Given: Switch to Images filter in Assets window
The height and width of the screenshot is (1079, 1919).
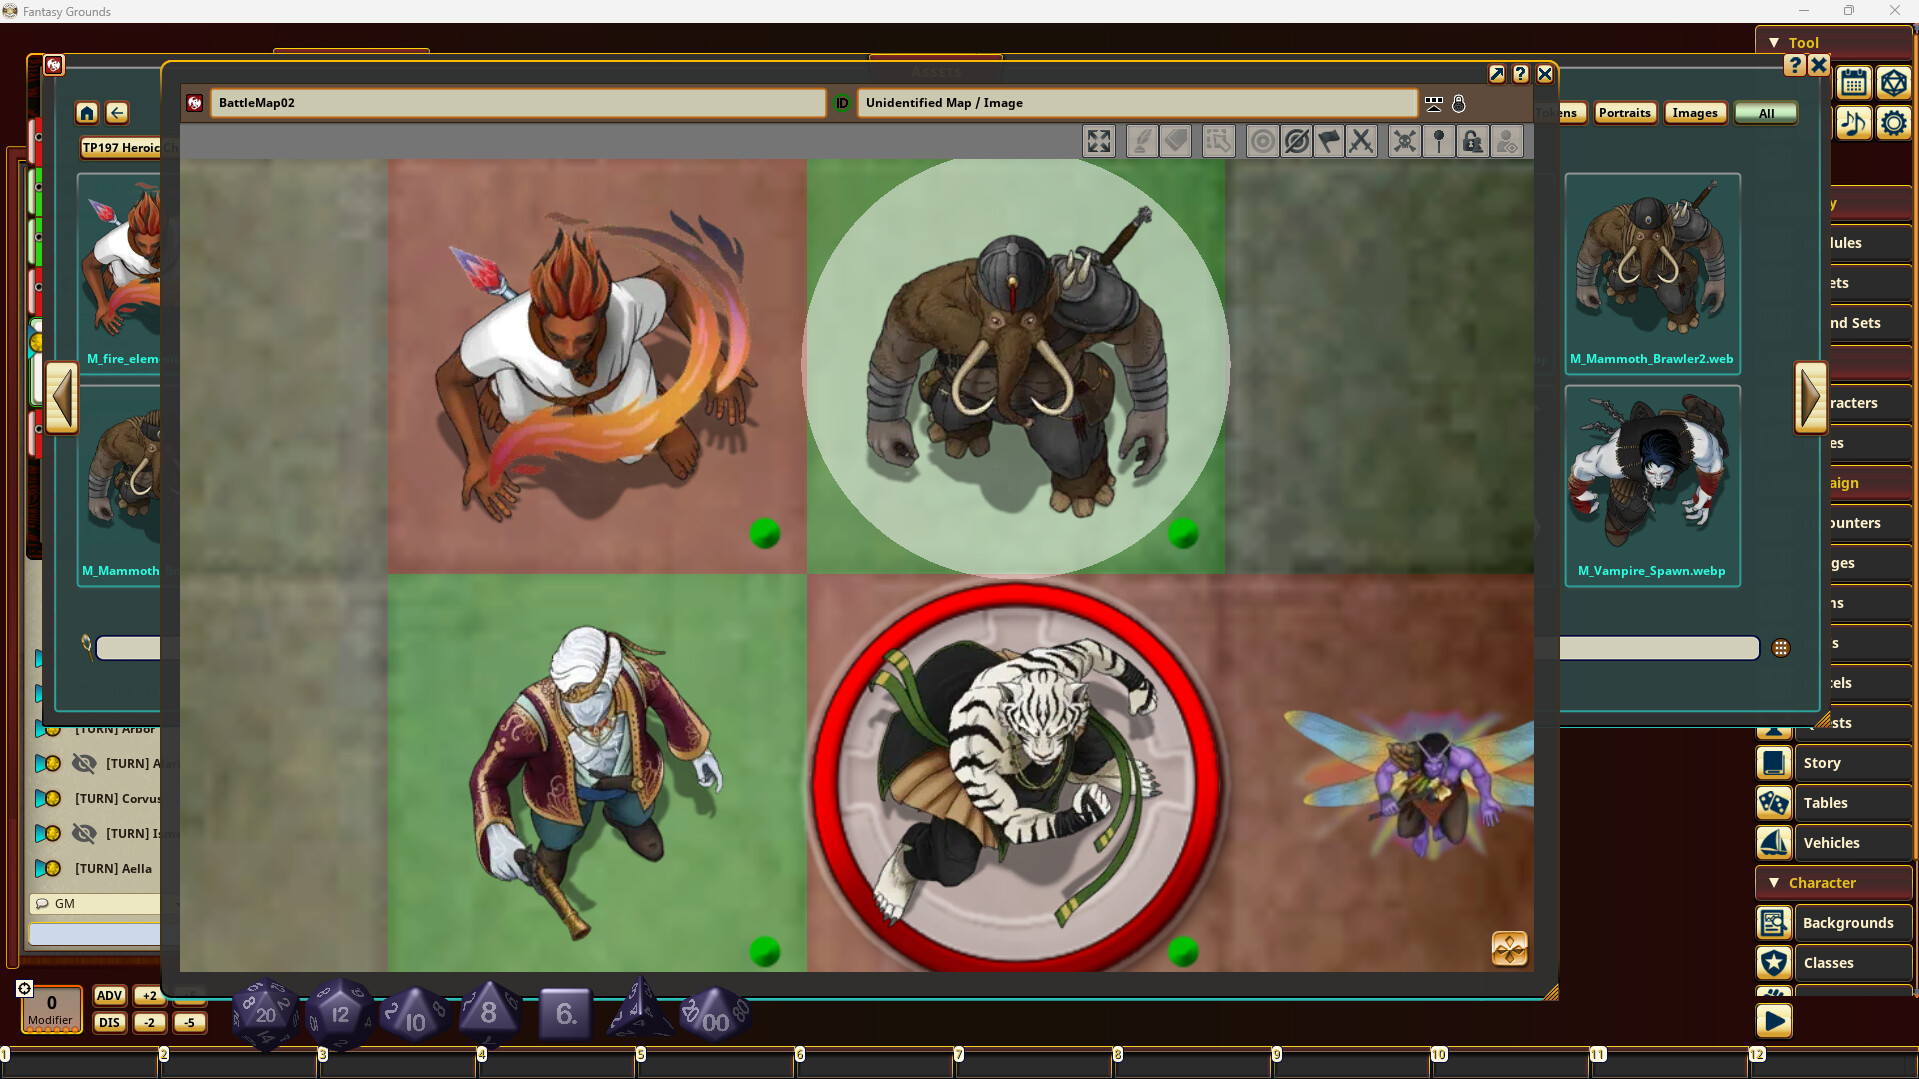Looking at the screenshot, I should 1694,113.
